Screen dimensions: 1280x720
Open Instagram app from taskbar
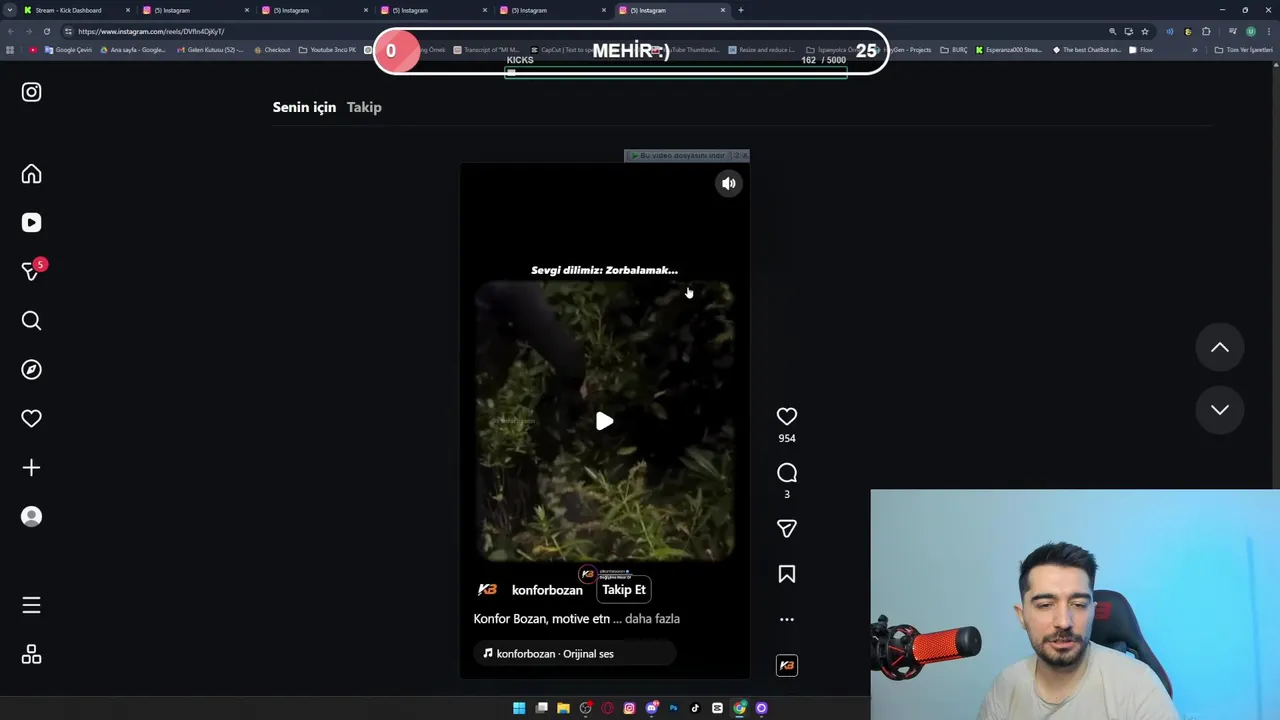tap(629, 708)
